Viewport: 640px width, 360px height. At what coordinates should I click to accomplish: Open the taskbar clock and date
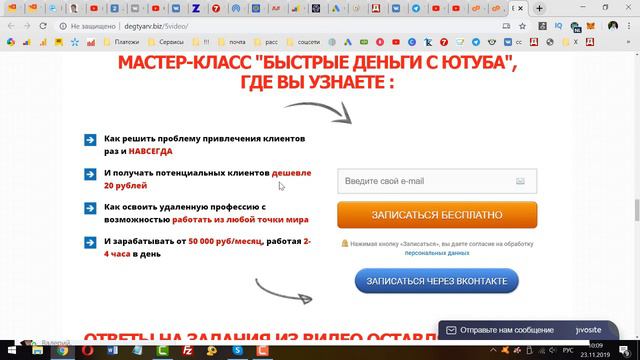[x=595, y=351]
